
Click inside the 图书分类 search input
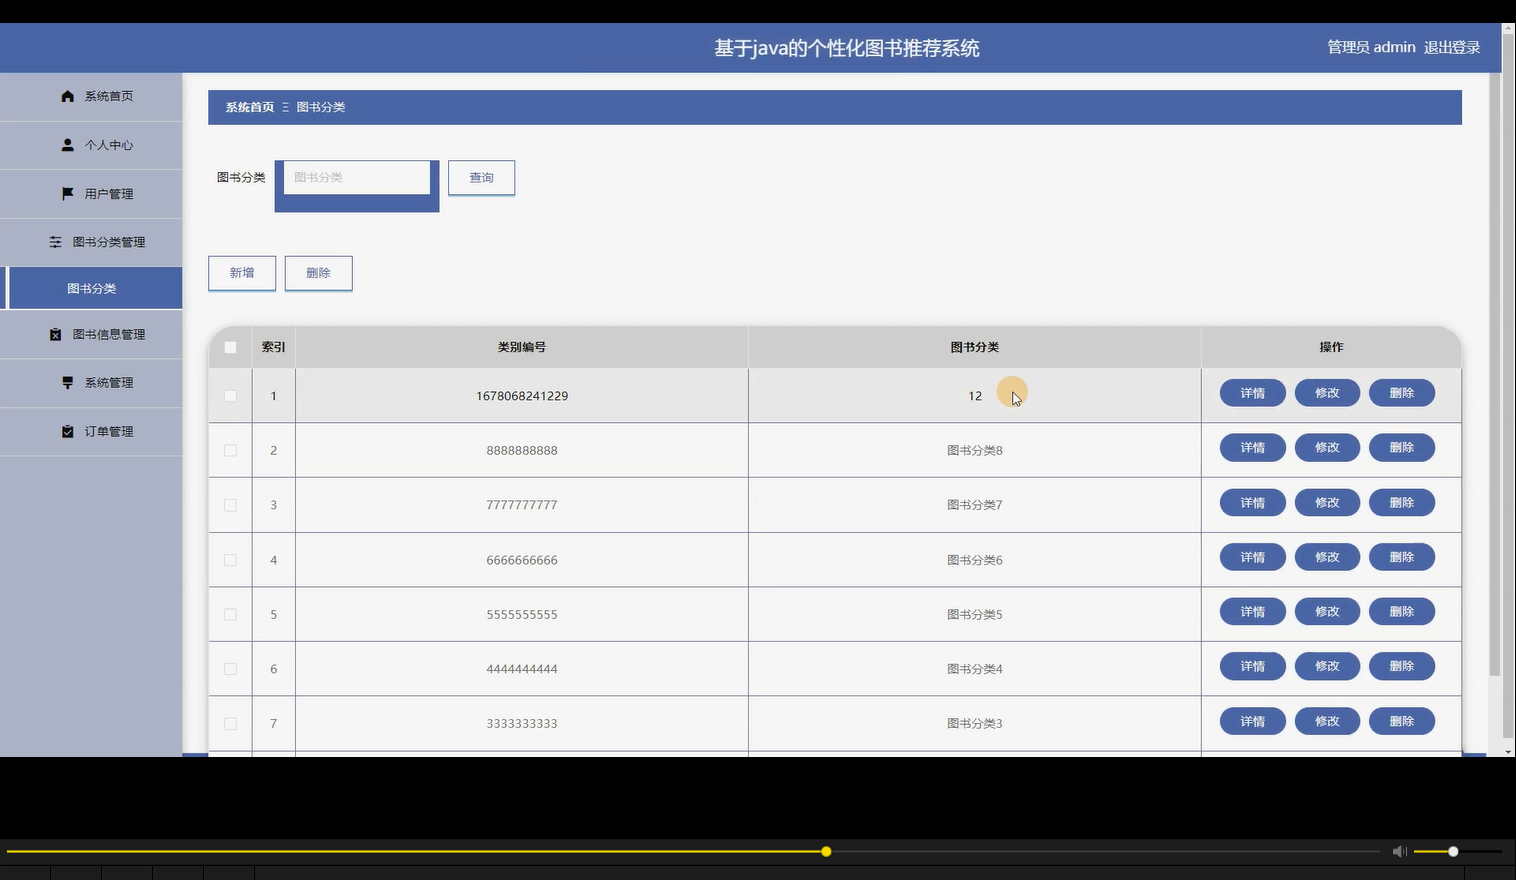[356, 177]
